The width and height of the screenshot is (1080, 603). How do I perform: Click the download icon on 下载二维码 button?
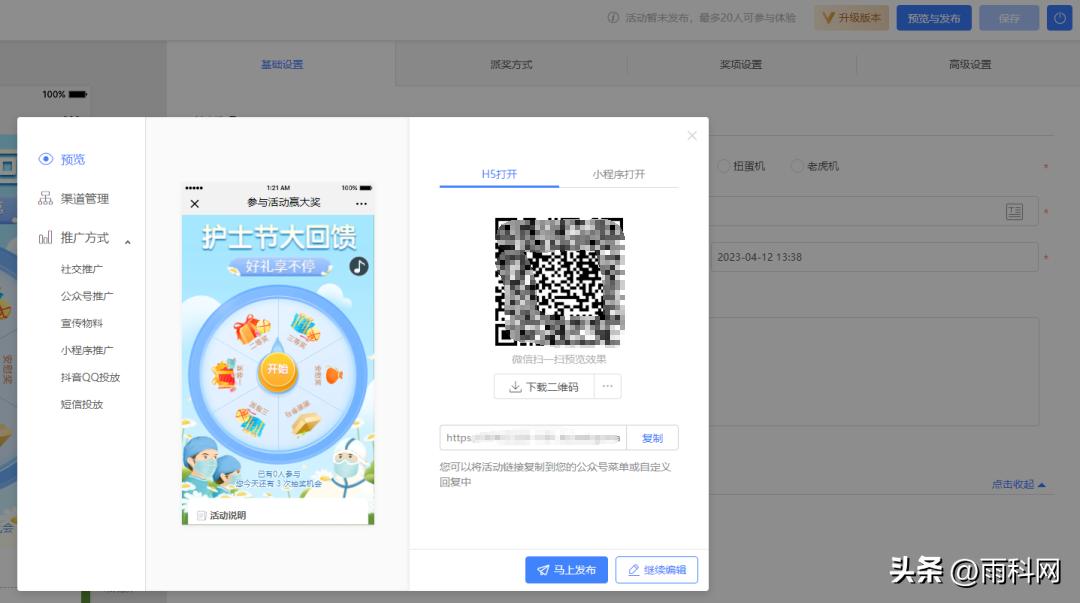point(515,385)
